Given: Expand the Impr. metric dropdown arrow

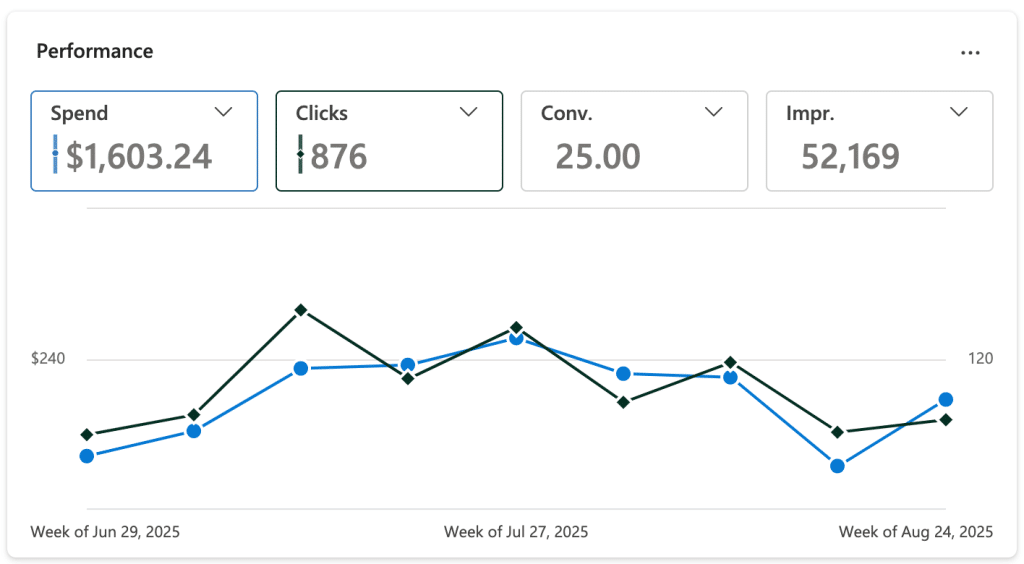Looking at the screenshot, I should click(x=958, y=112).
